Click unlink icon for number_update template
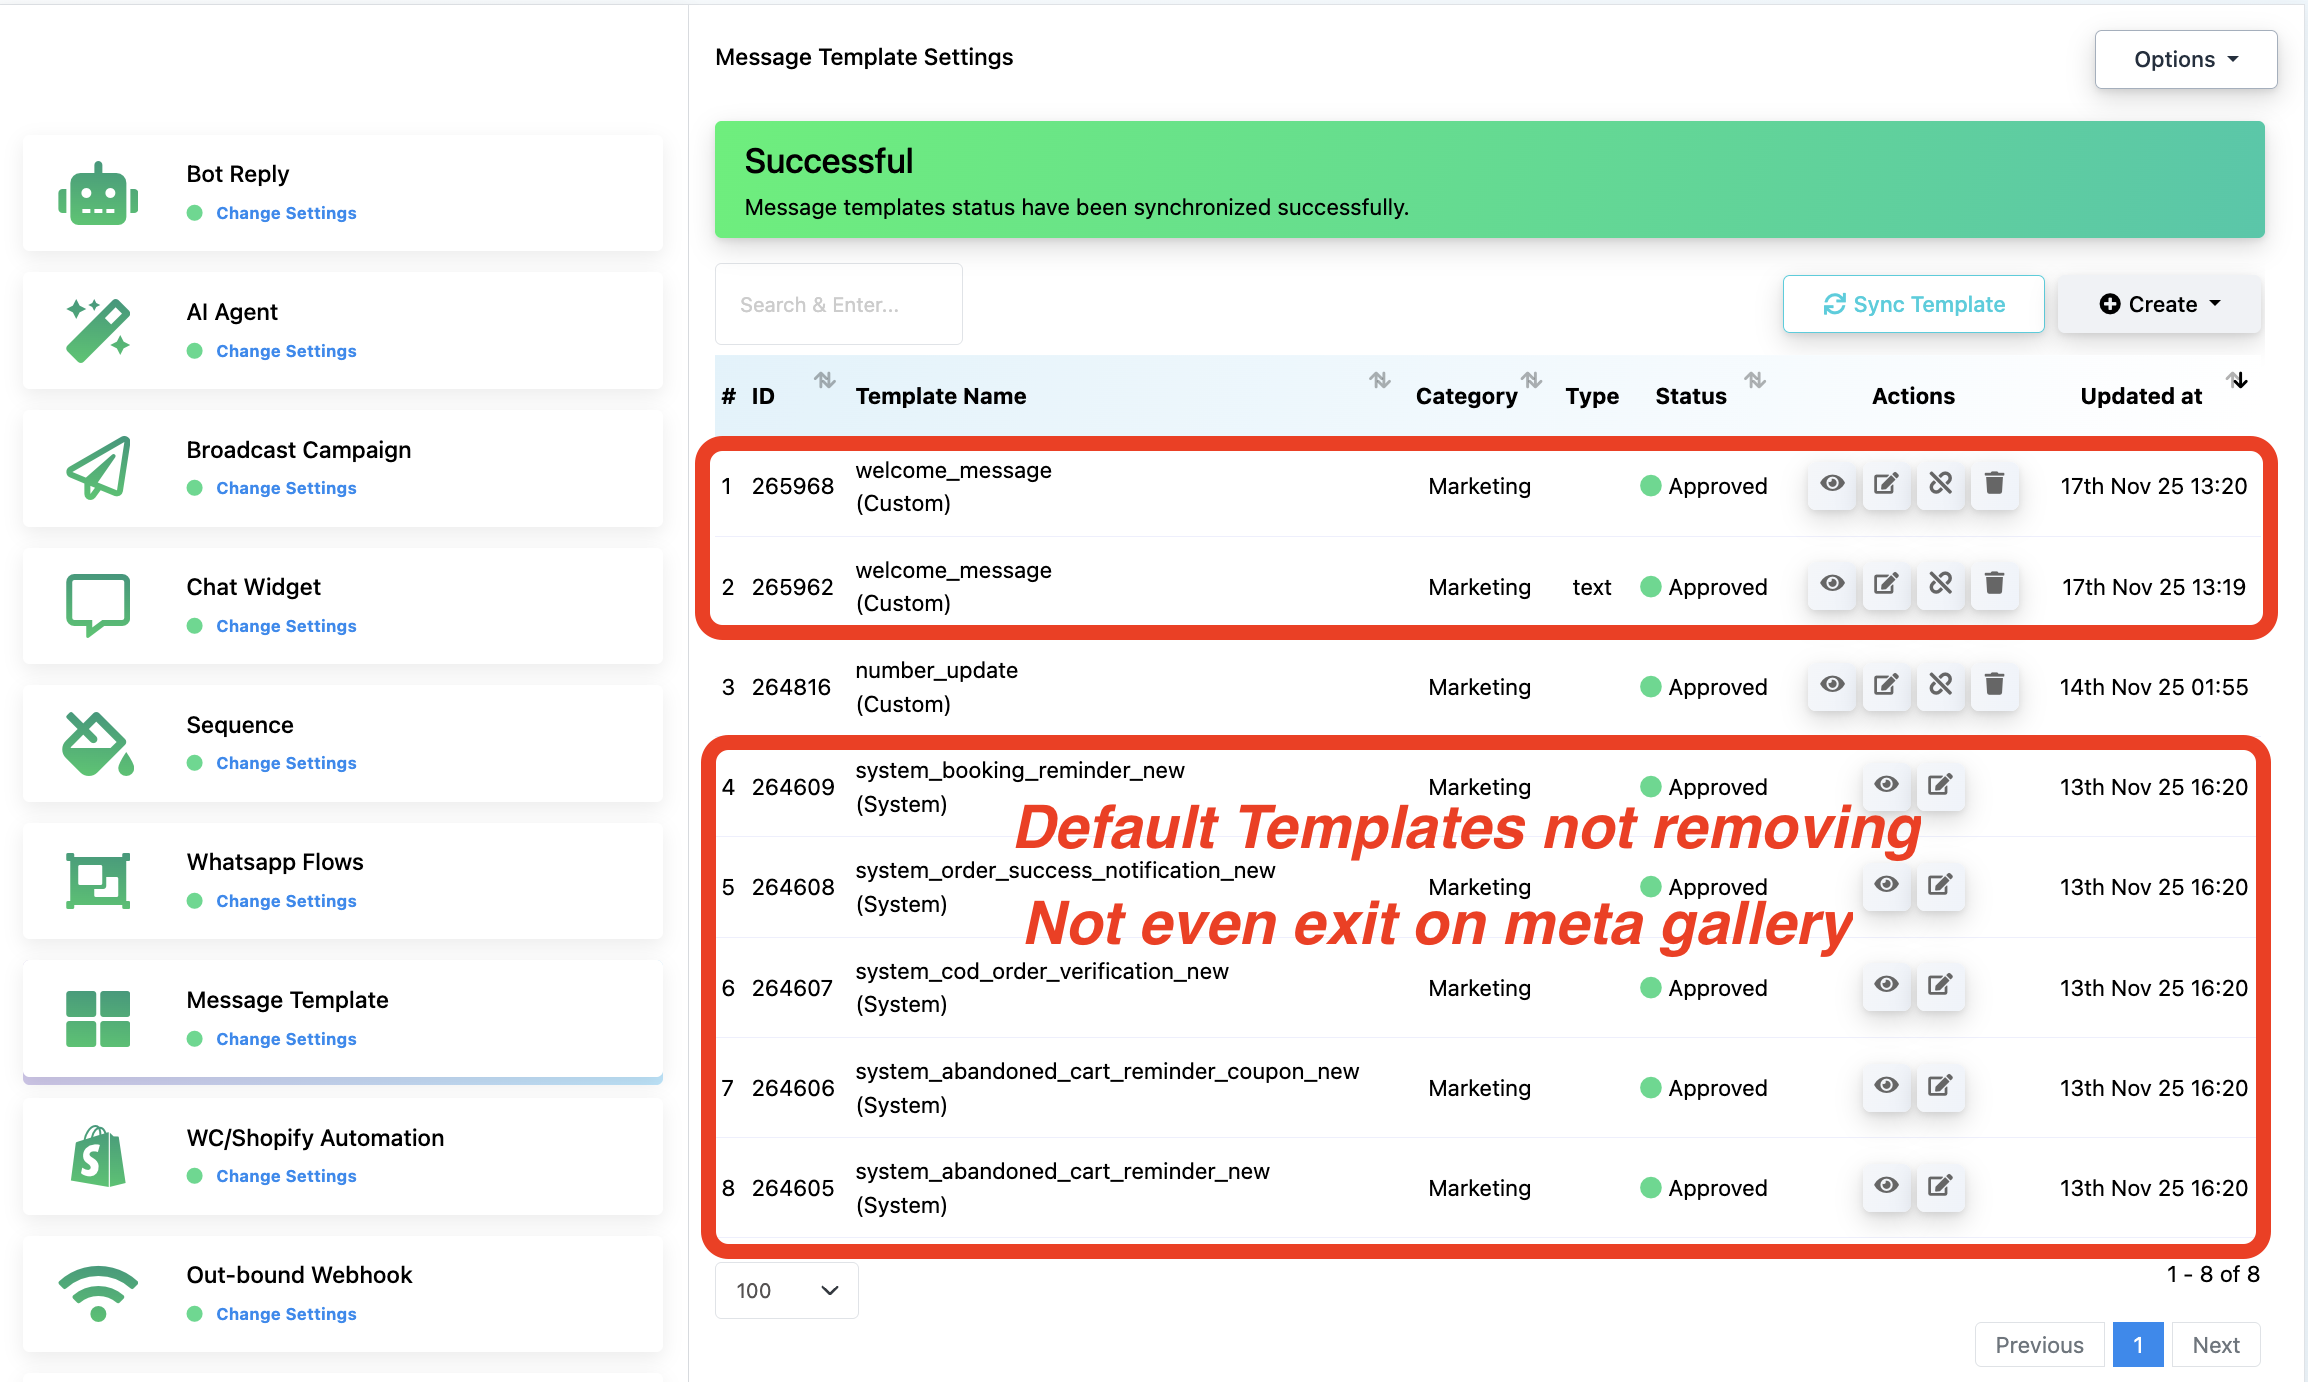 [x=1940, y=686]
